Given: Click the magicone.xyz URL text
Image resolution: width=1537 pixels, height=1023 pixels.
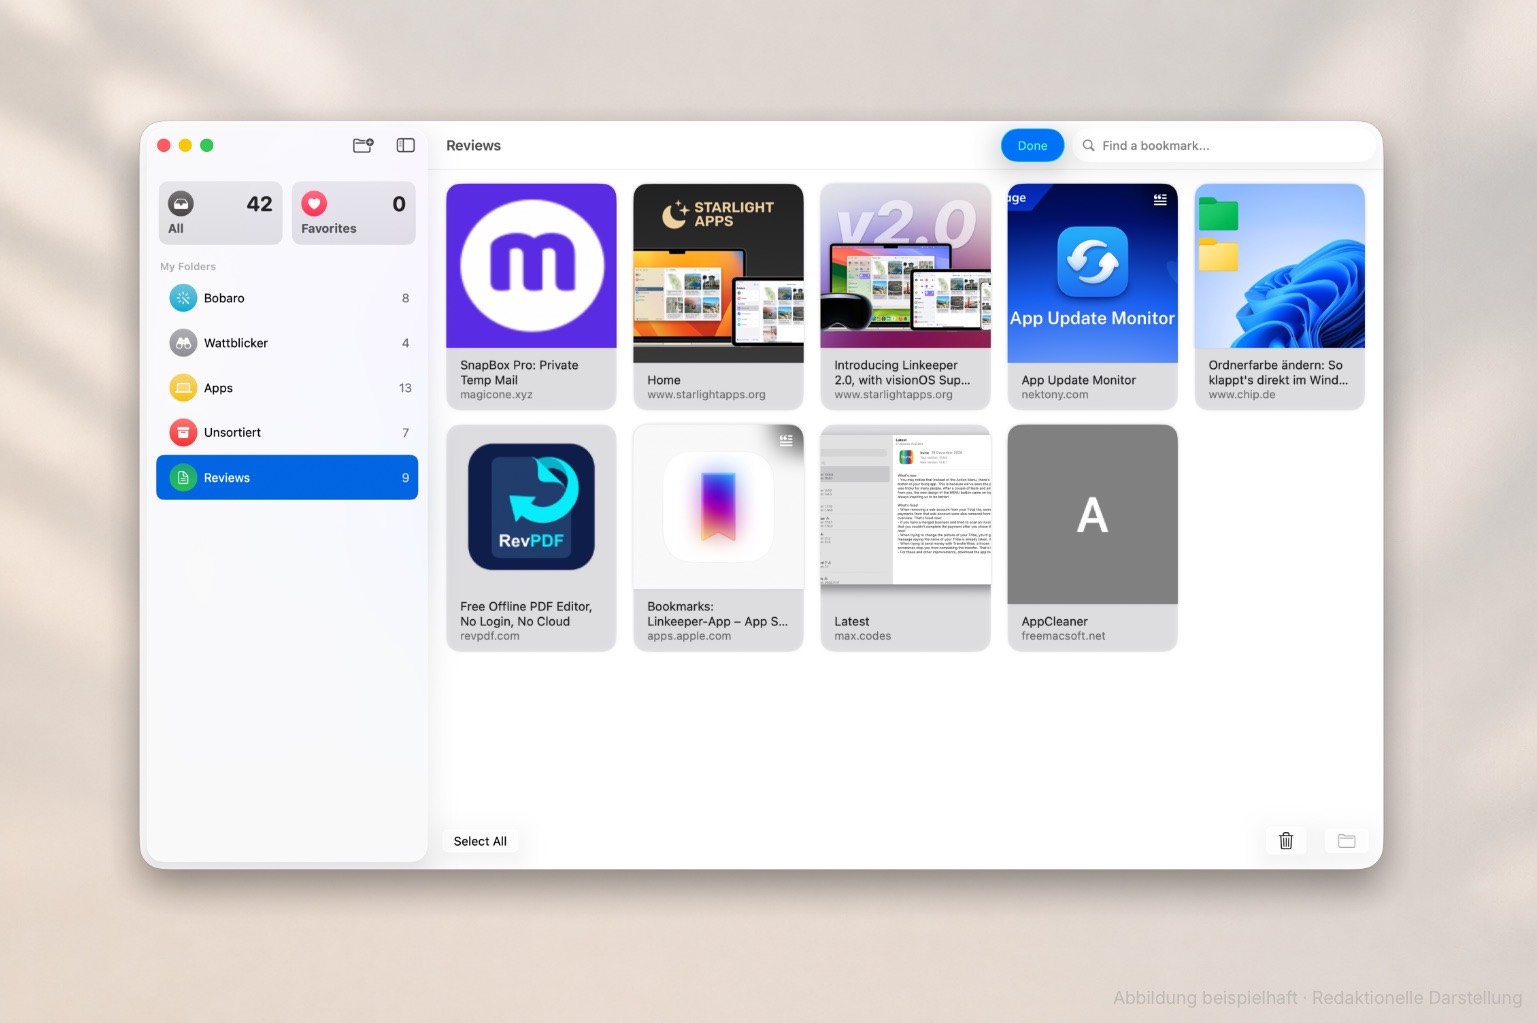Looking at the screenshot, I should pyautogui.click(x=496, y=395).
